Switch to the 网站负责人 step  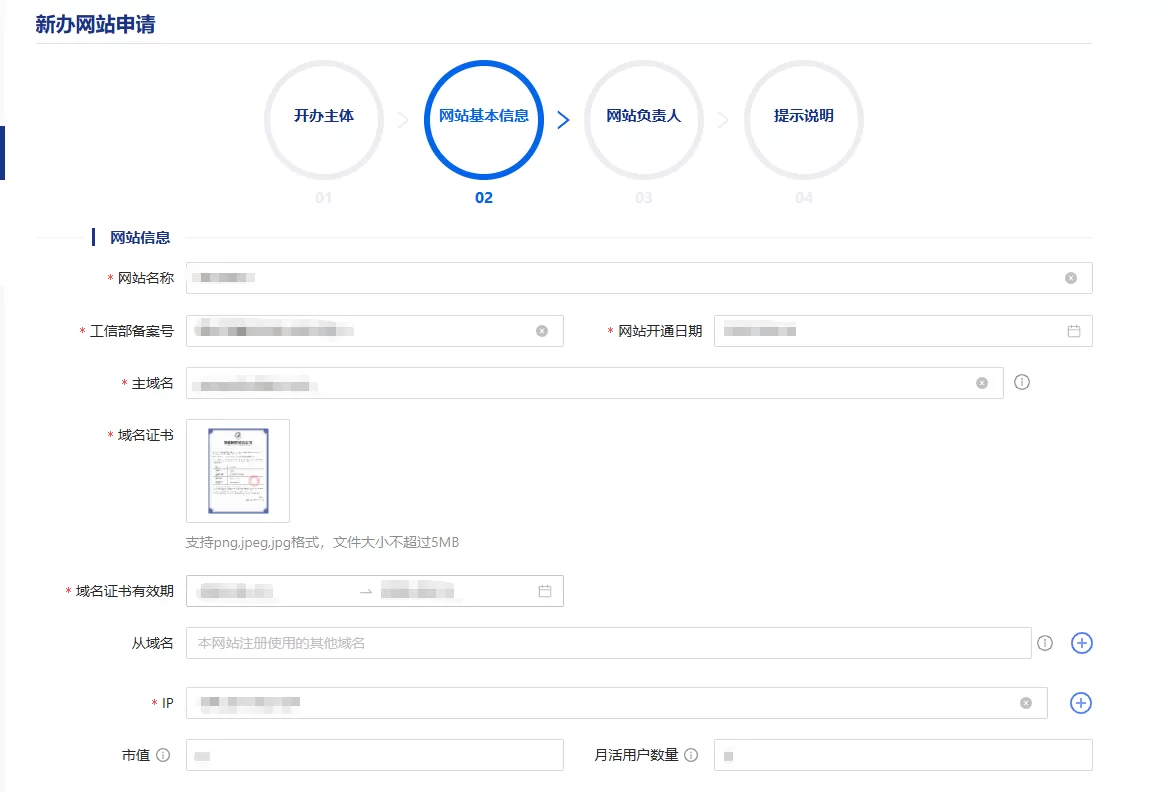point(643,119)
